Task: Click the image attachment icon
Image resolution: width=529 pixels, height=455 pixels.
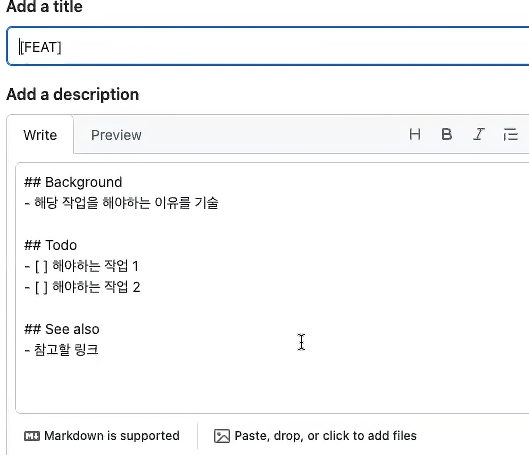Action: tap(222, 436)
